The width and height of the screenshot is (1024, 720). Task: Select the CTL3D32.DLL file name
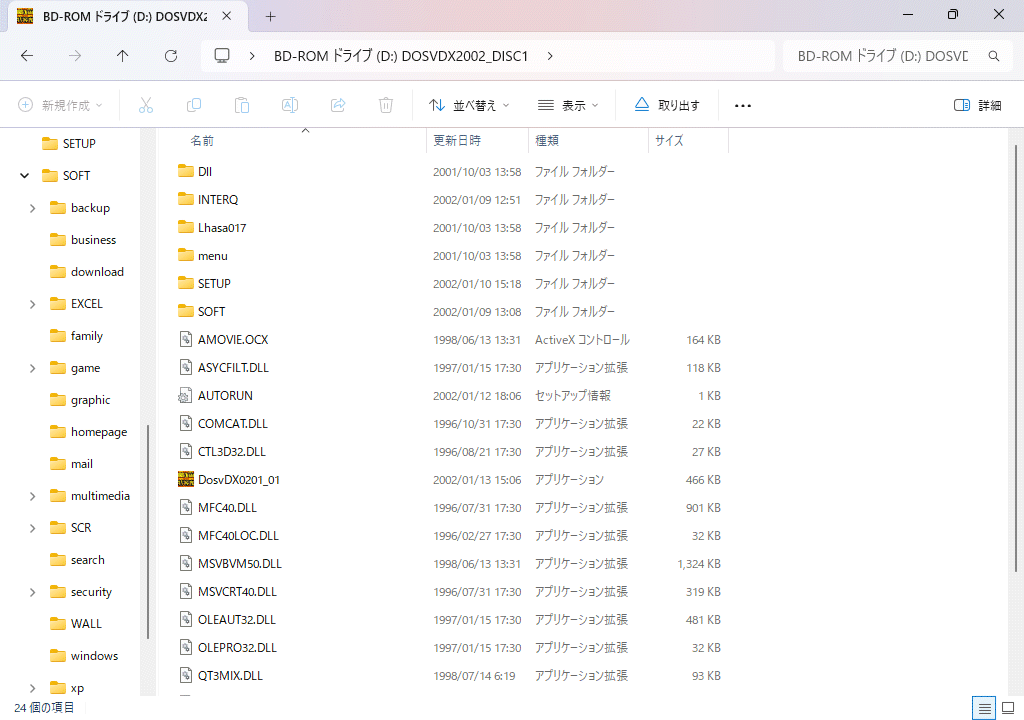pyautogui.click(x=232, y=451)
